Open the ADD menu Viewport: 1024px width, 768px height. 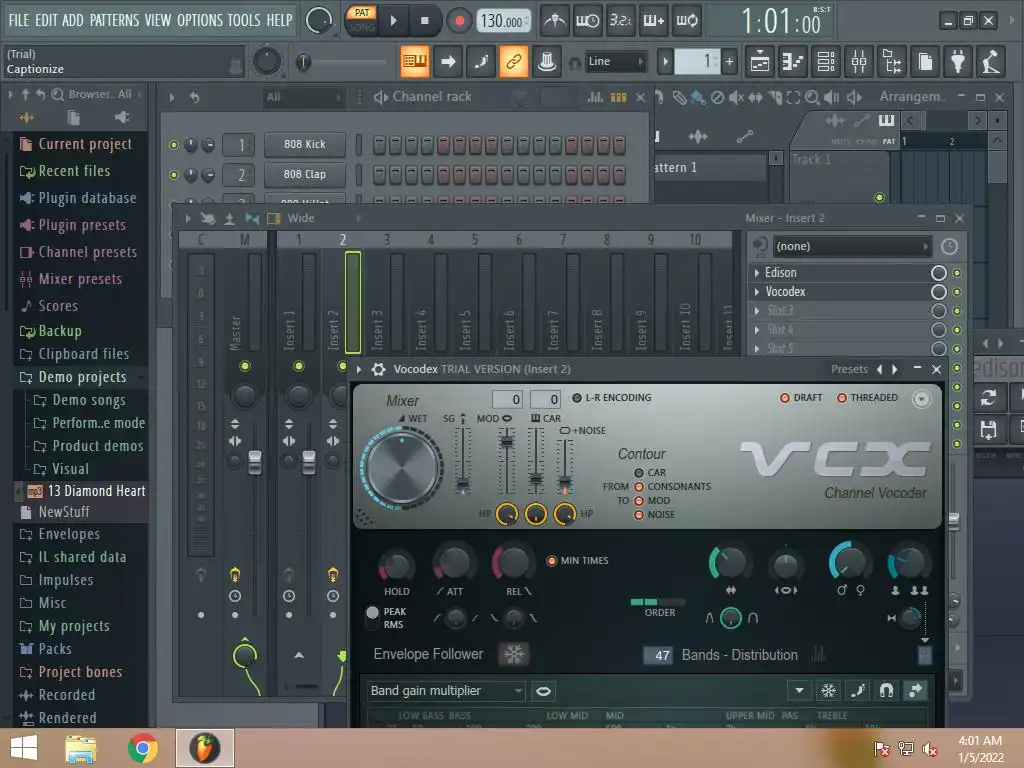click(x=72, y=20)
